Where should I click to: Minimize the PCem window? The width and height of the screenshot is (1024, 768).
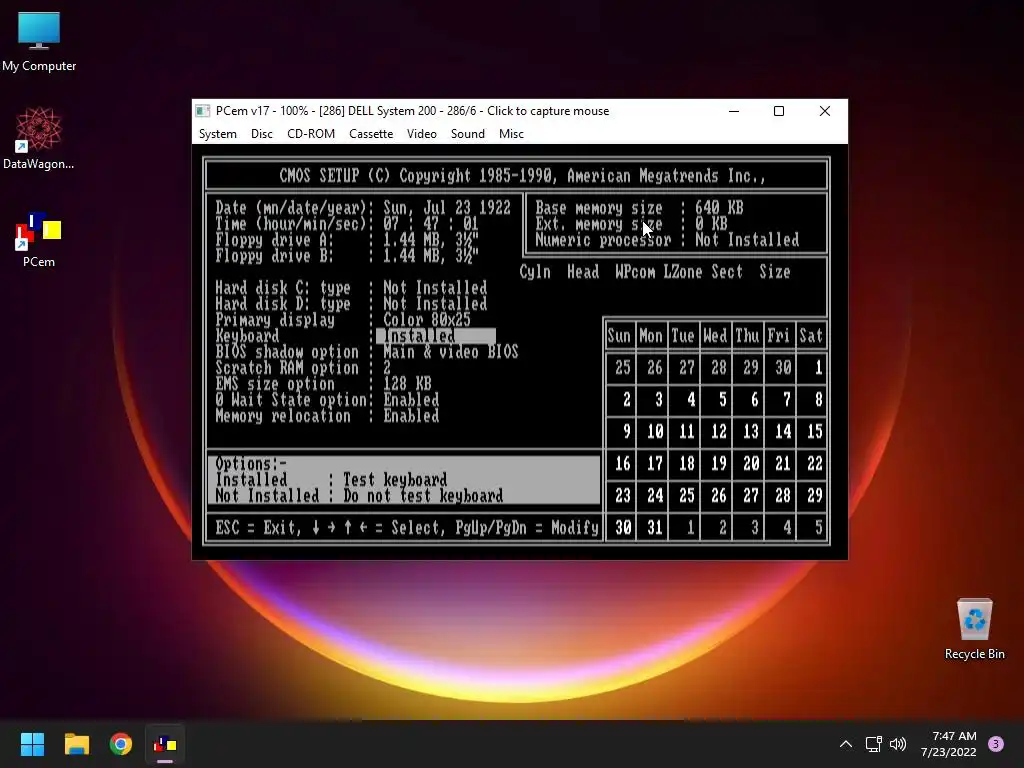734,111
